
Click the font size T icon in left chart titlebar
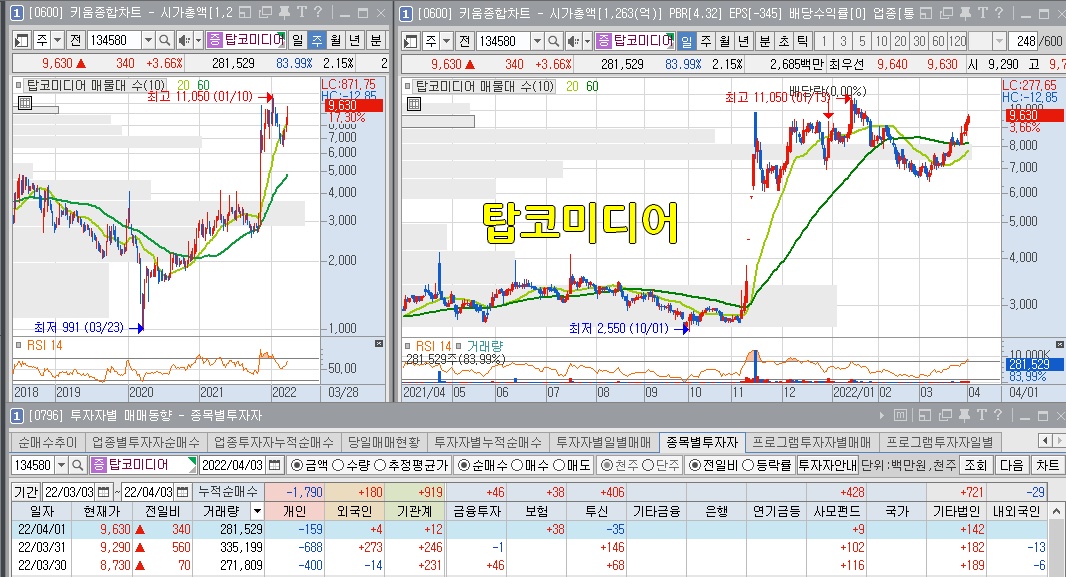pos(301,12)
